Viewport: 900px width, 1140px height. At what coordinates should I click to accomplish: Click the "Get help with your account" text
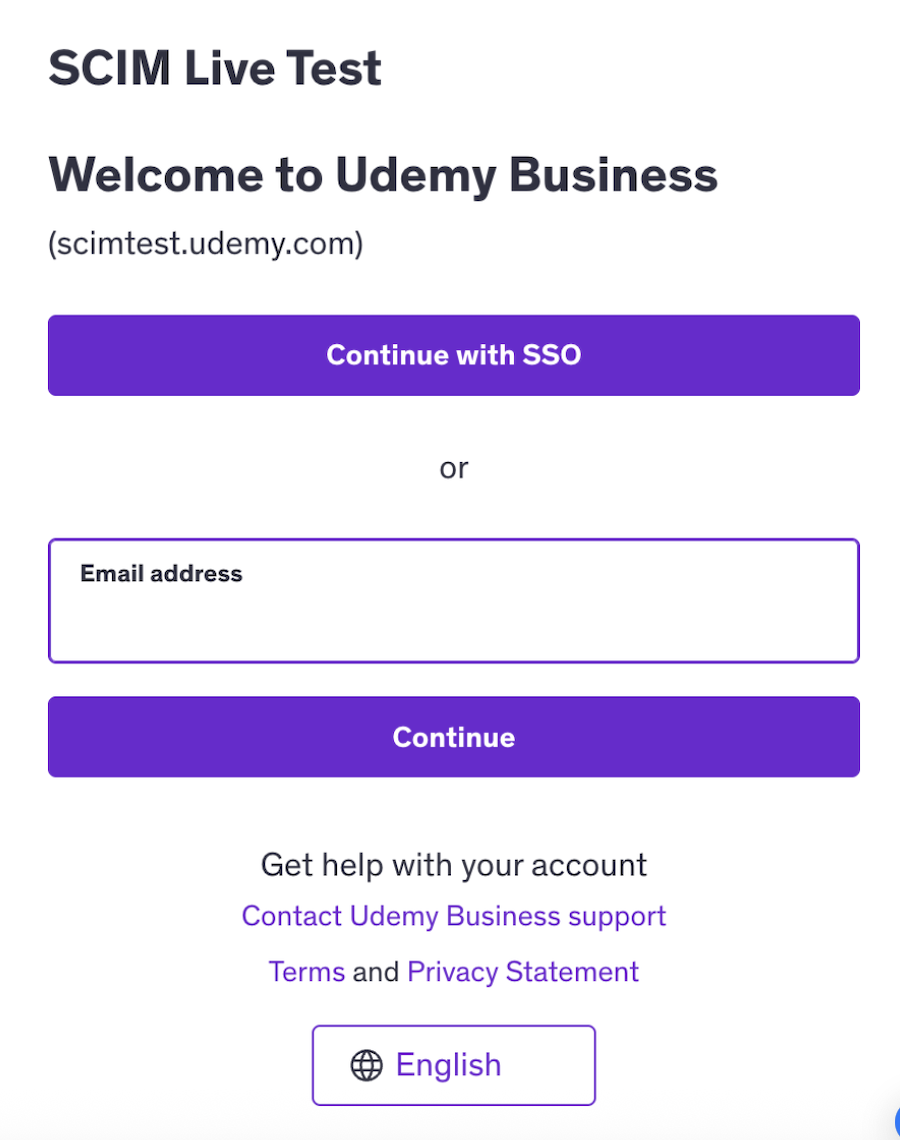[x=454, y=865]
